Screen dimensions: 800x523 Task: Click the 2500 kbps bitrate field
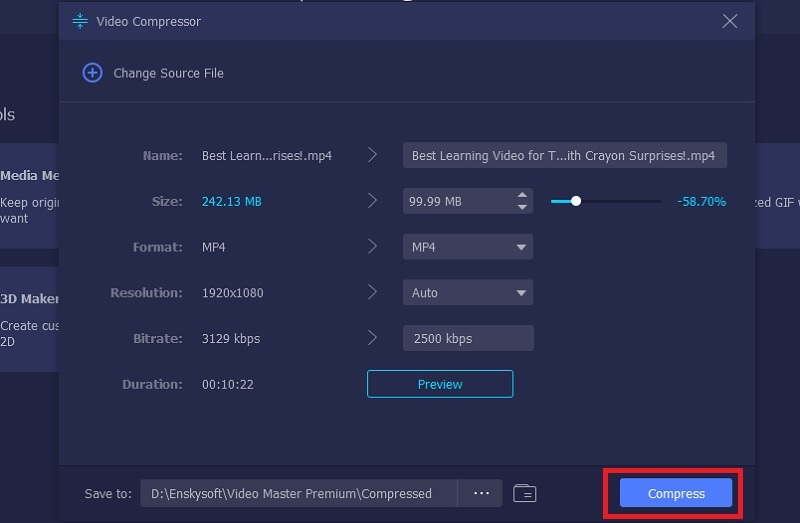[468, 338]
